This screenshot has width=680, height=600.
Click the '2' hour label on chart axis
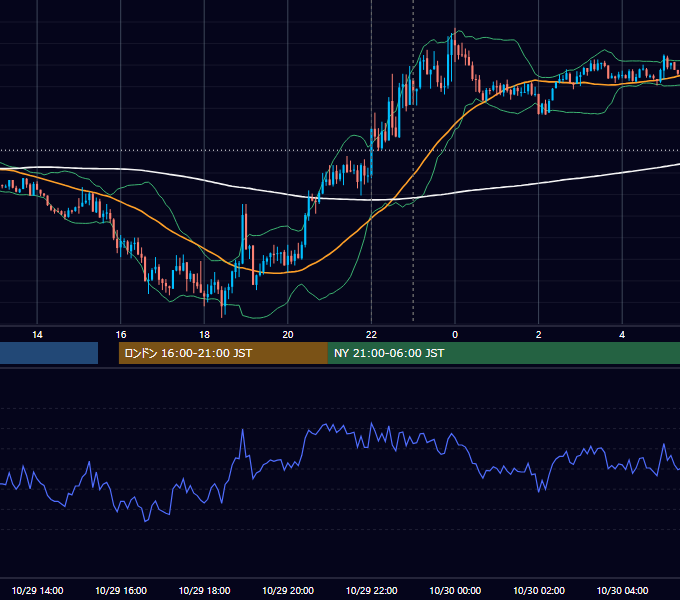click(x=539, y=335)
